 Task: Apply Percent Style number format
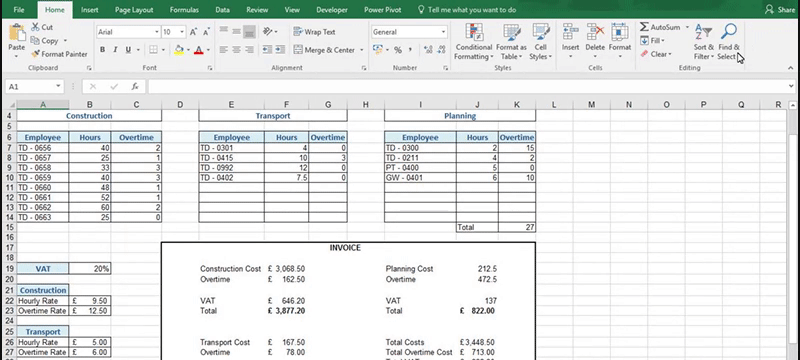point(397,50)
